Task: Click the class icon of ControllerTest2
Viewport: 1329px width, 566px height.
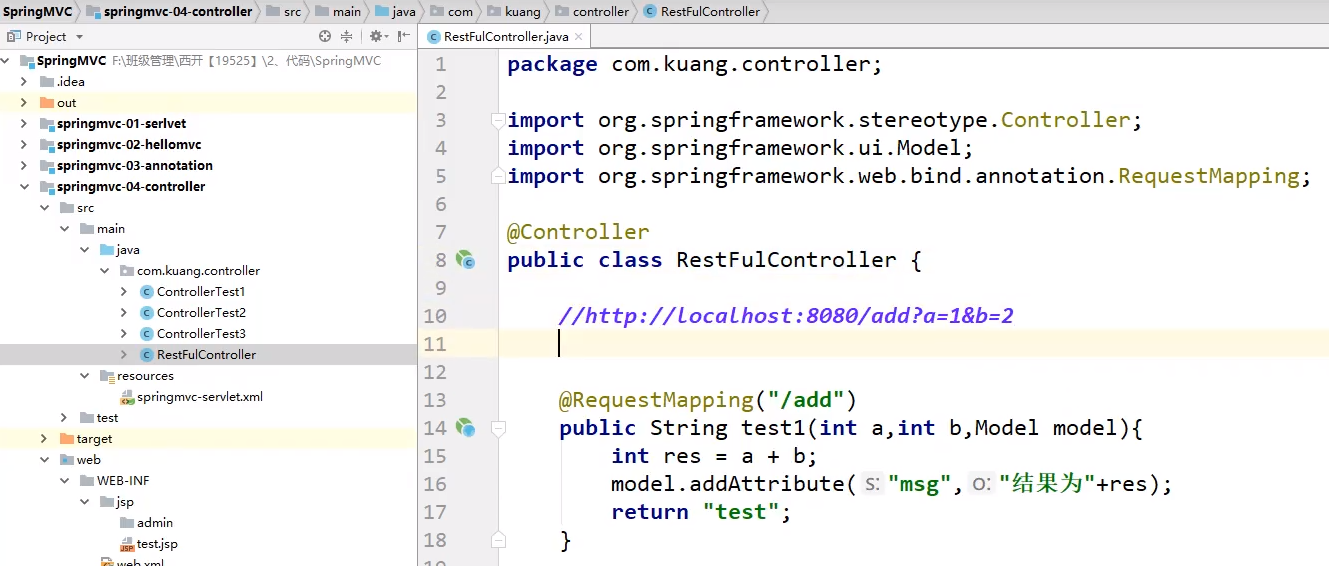Action: (147, 313)
